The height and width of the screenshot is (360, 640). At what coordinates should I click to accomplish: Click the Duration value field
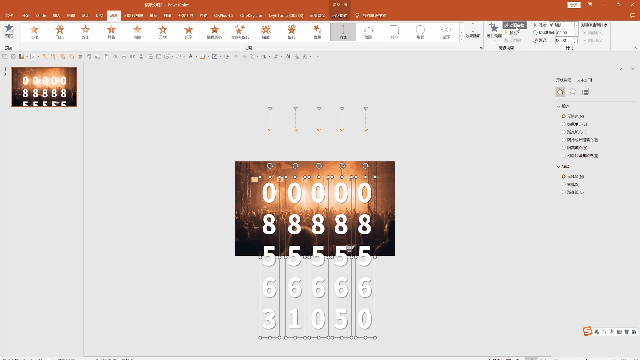[565, 32]
